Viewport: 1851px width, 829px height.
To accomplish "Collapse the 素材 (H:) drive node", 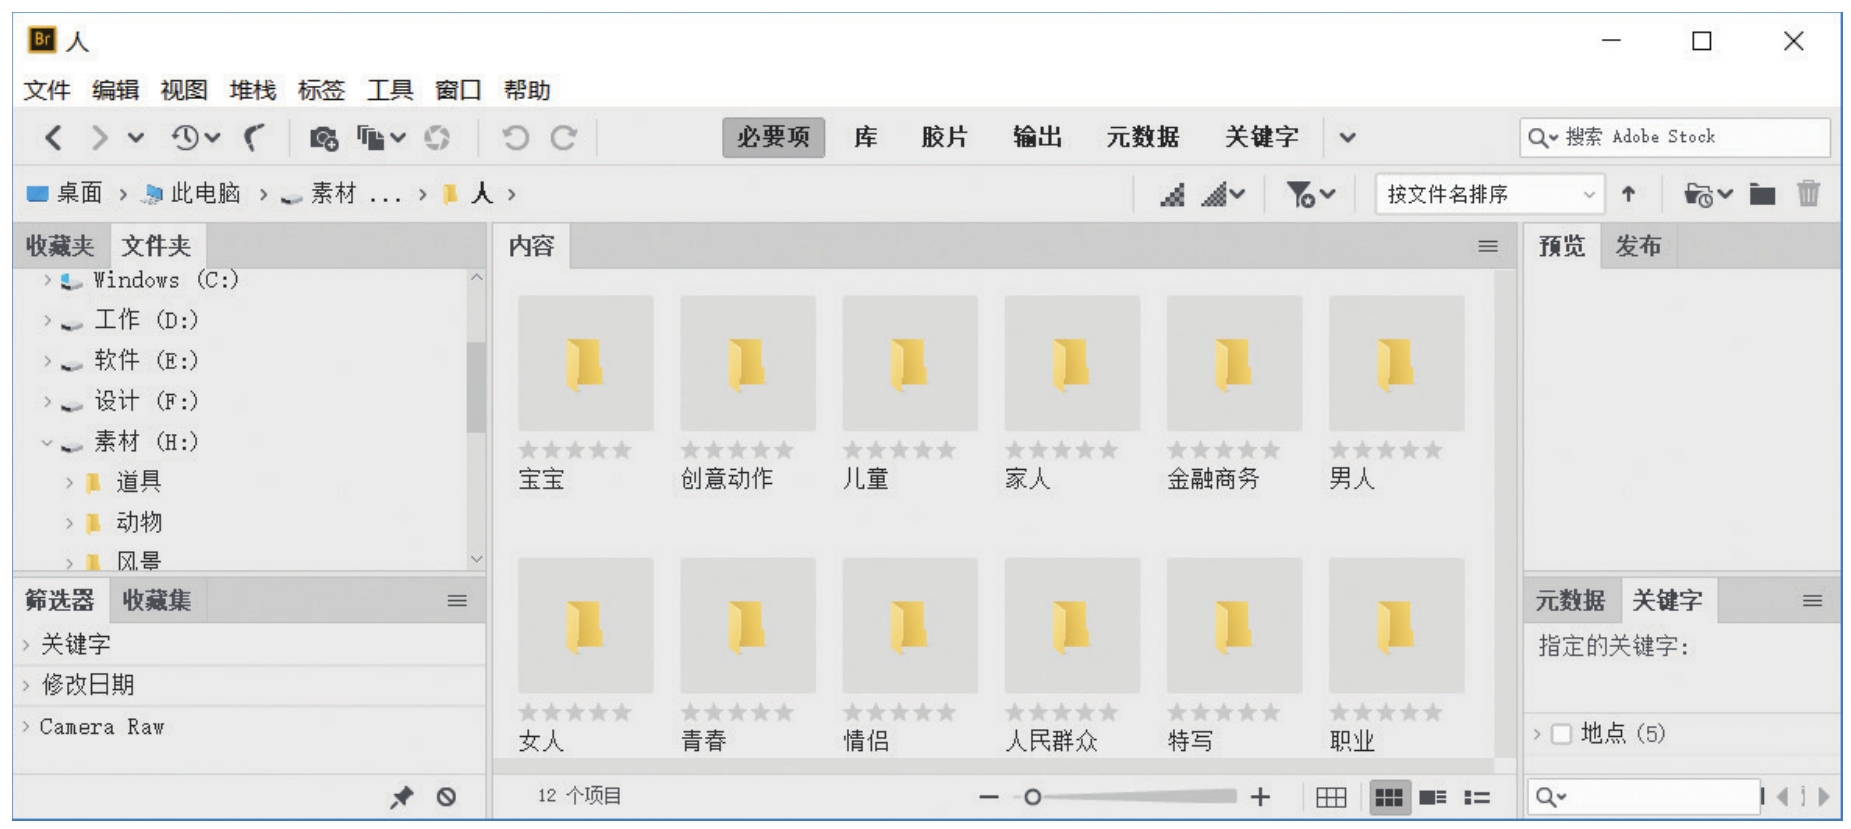I will click(x=47, y=442).
